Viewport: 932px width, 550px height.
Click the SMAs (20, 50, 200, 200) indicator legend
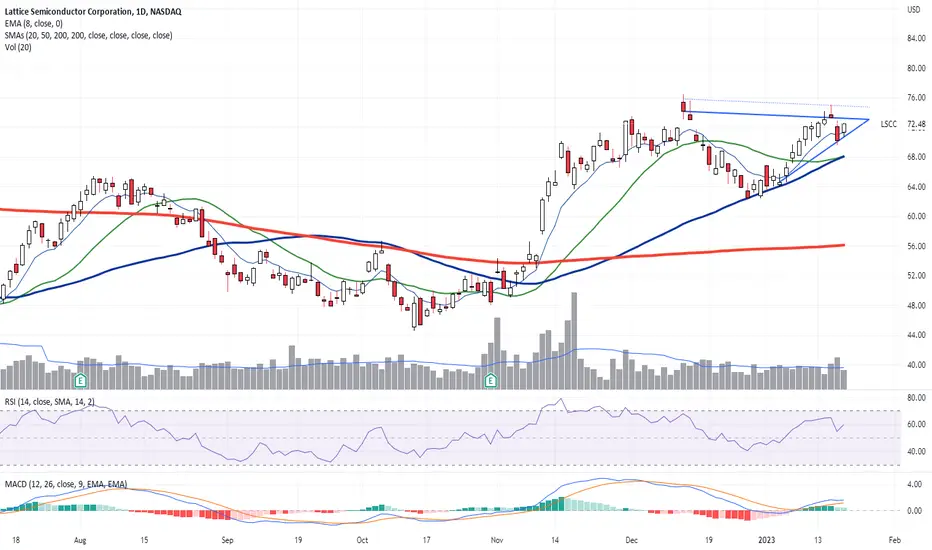click(x=89, y=35)
